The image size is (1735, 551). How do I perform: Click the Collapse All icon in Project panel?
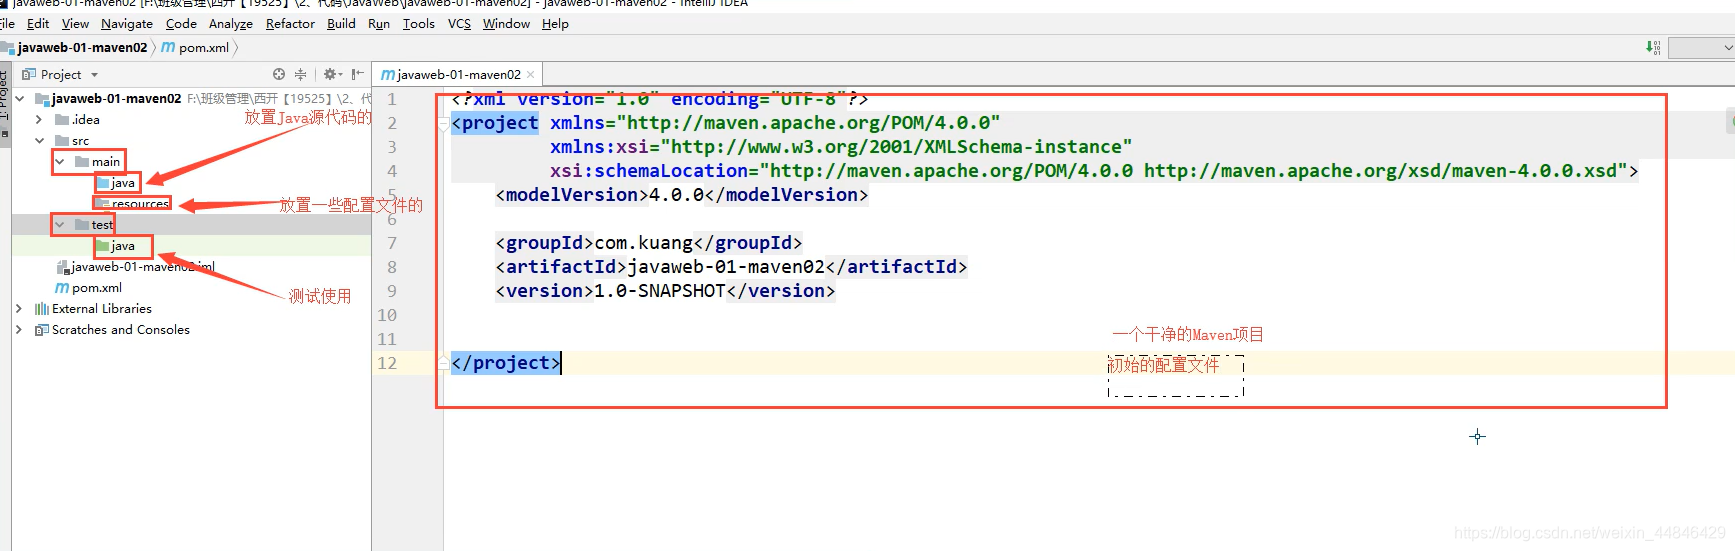click(x=300, y=74)
